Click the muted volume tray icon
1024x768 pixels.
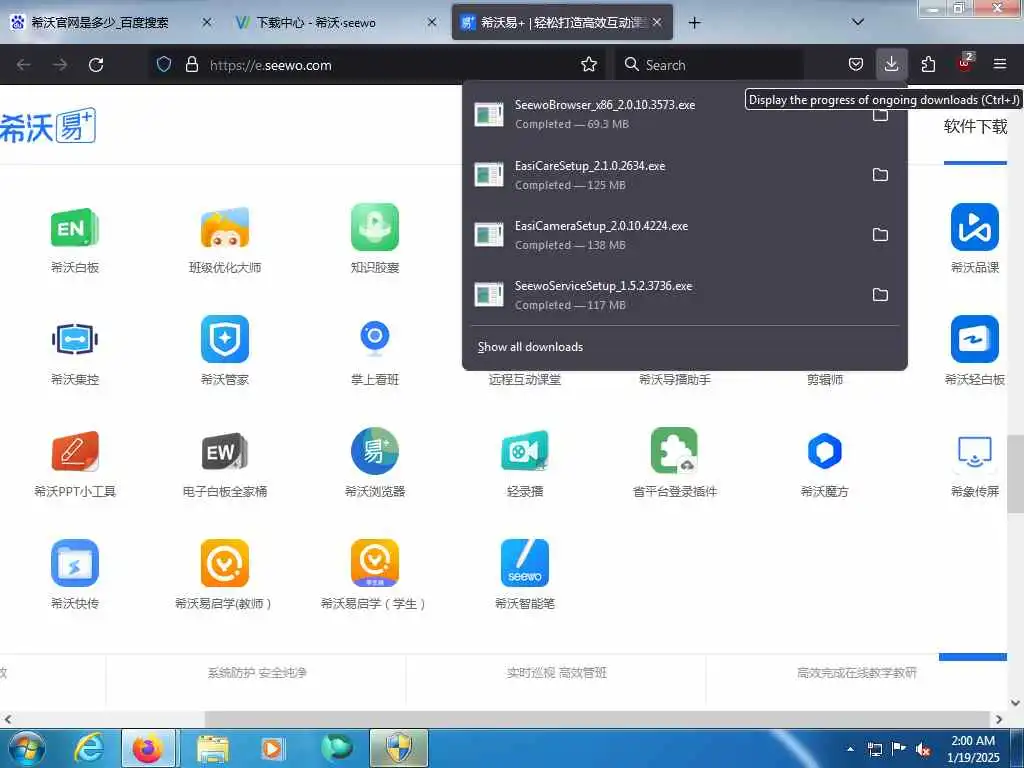[923, 749]
